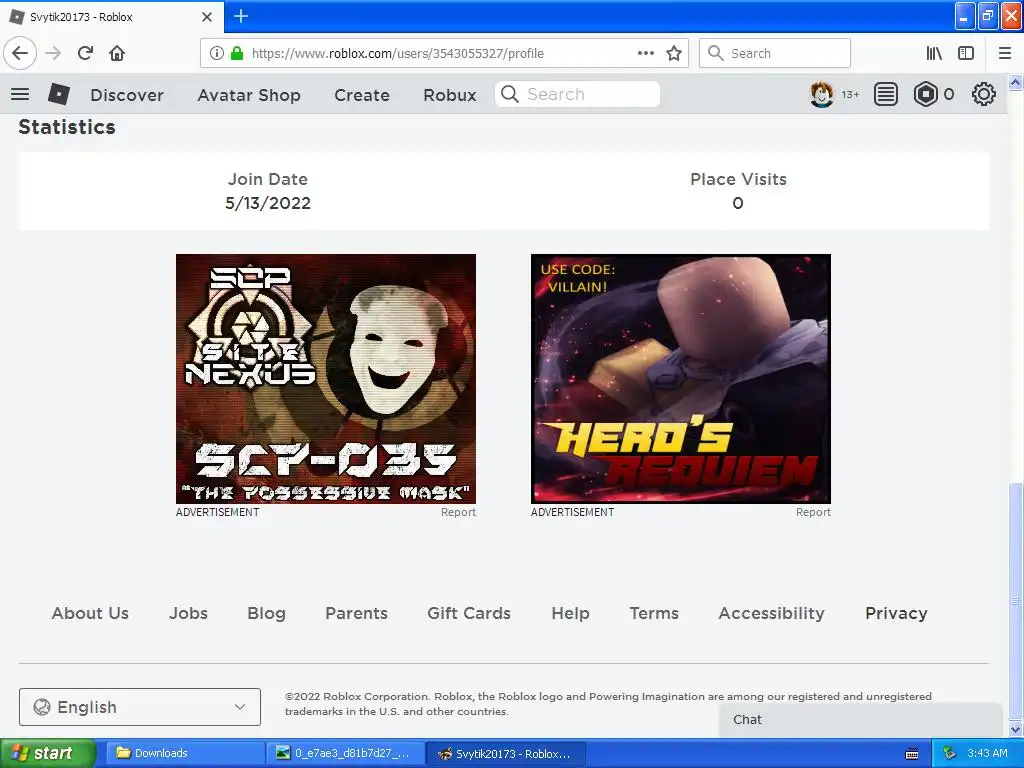Report the SCP-035 advertisement
This screenshot has width=1024, height=768.
[x=458, y=513]
